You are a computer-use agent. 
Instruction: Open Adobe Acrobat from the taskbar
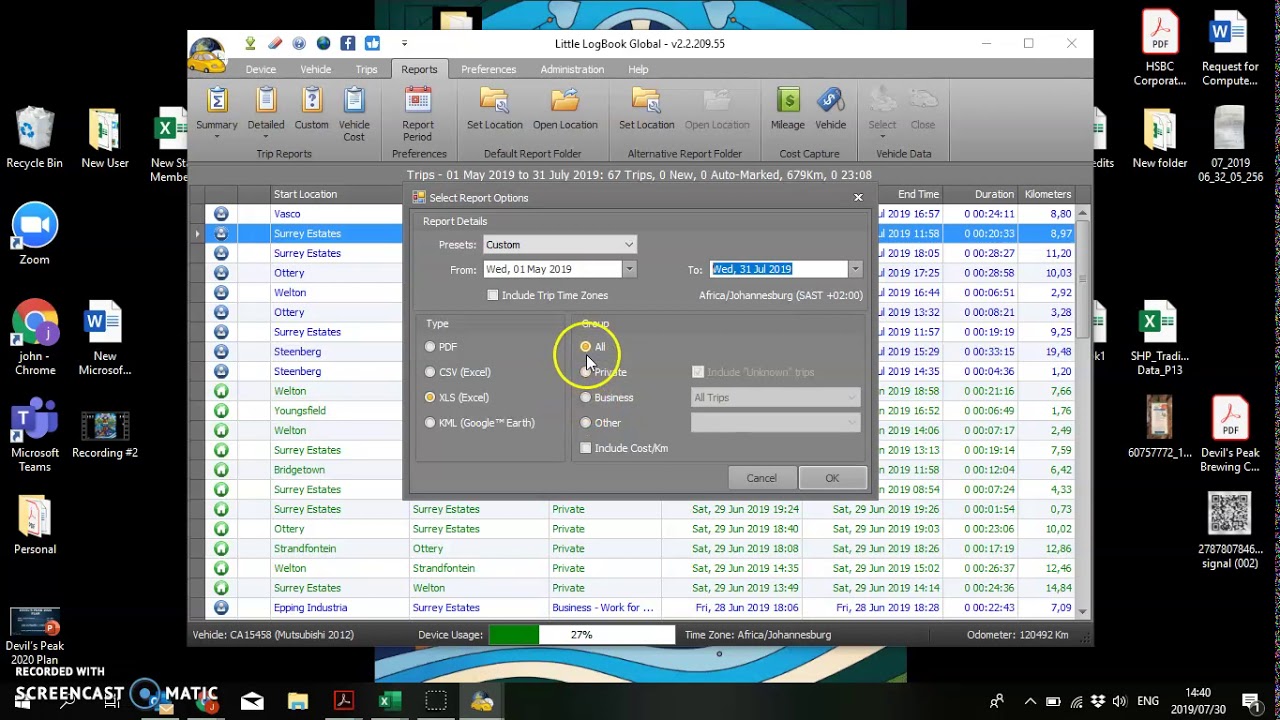pos(343,701)
